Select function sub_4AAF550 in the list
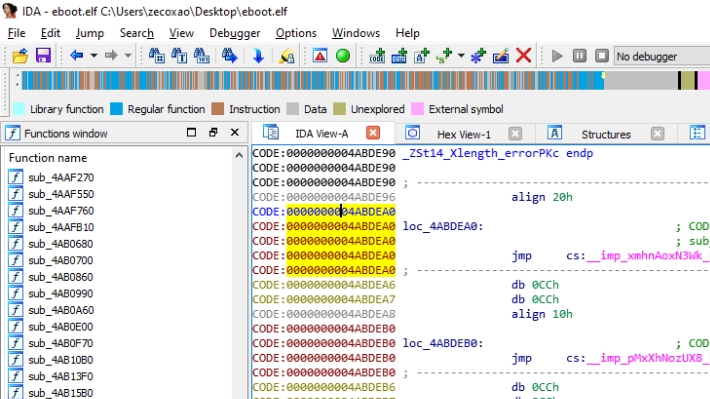Viewport: 710px width, 399px height. pos(61,194)
